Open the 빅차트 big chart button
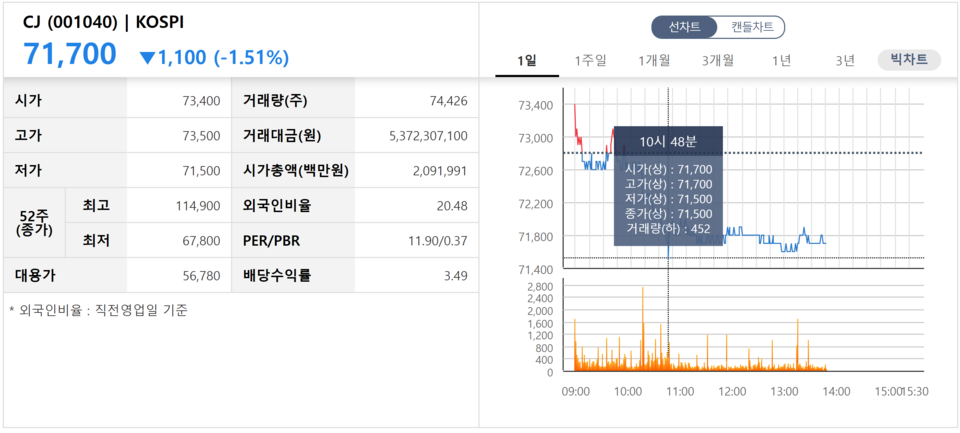 909,60
